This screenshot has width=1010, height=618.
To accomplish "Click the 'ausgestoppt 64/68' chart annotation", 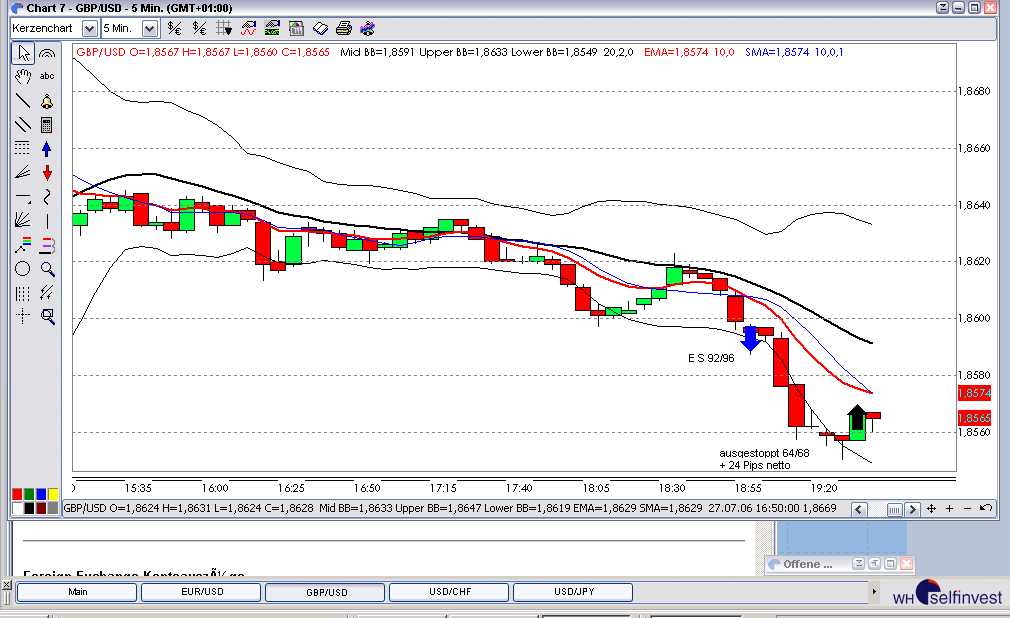I will coord(764,453).
